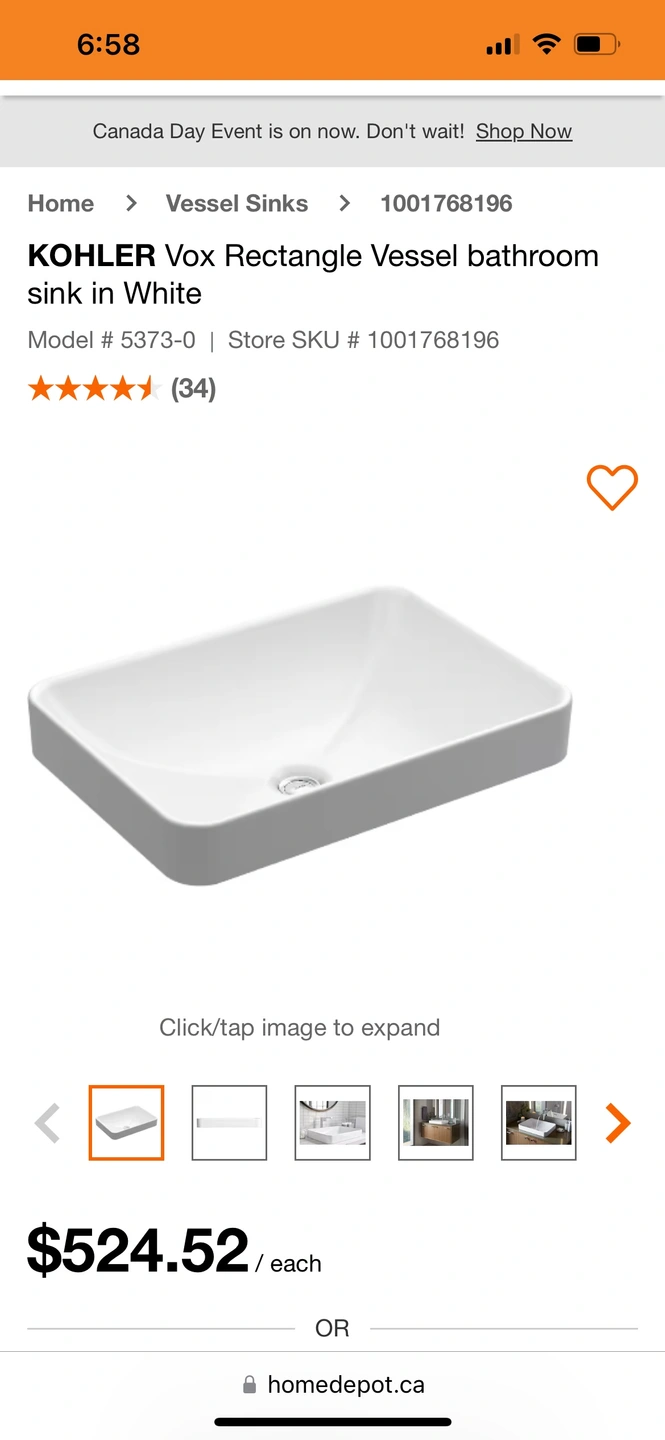Image resolution: width=665 pixels, height=1440 pixels.
Task: Go to the Home breadcrumb
Action: 61,203
